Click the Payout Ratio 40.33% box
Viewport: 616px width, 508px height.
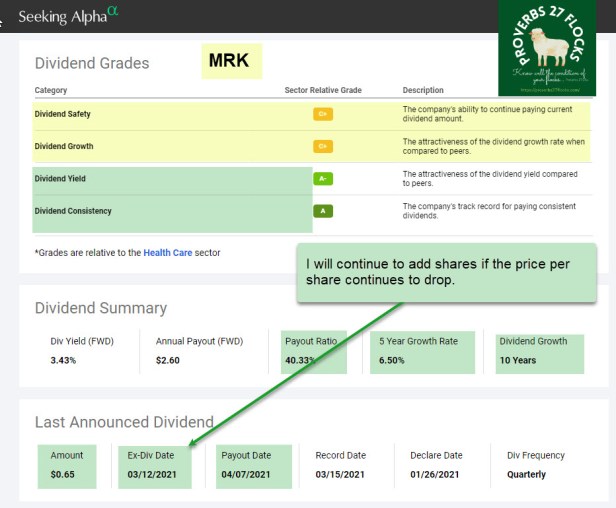pos(318,350)
